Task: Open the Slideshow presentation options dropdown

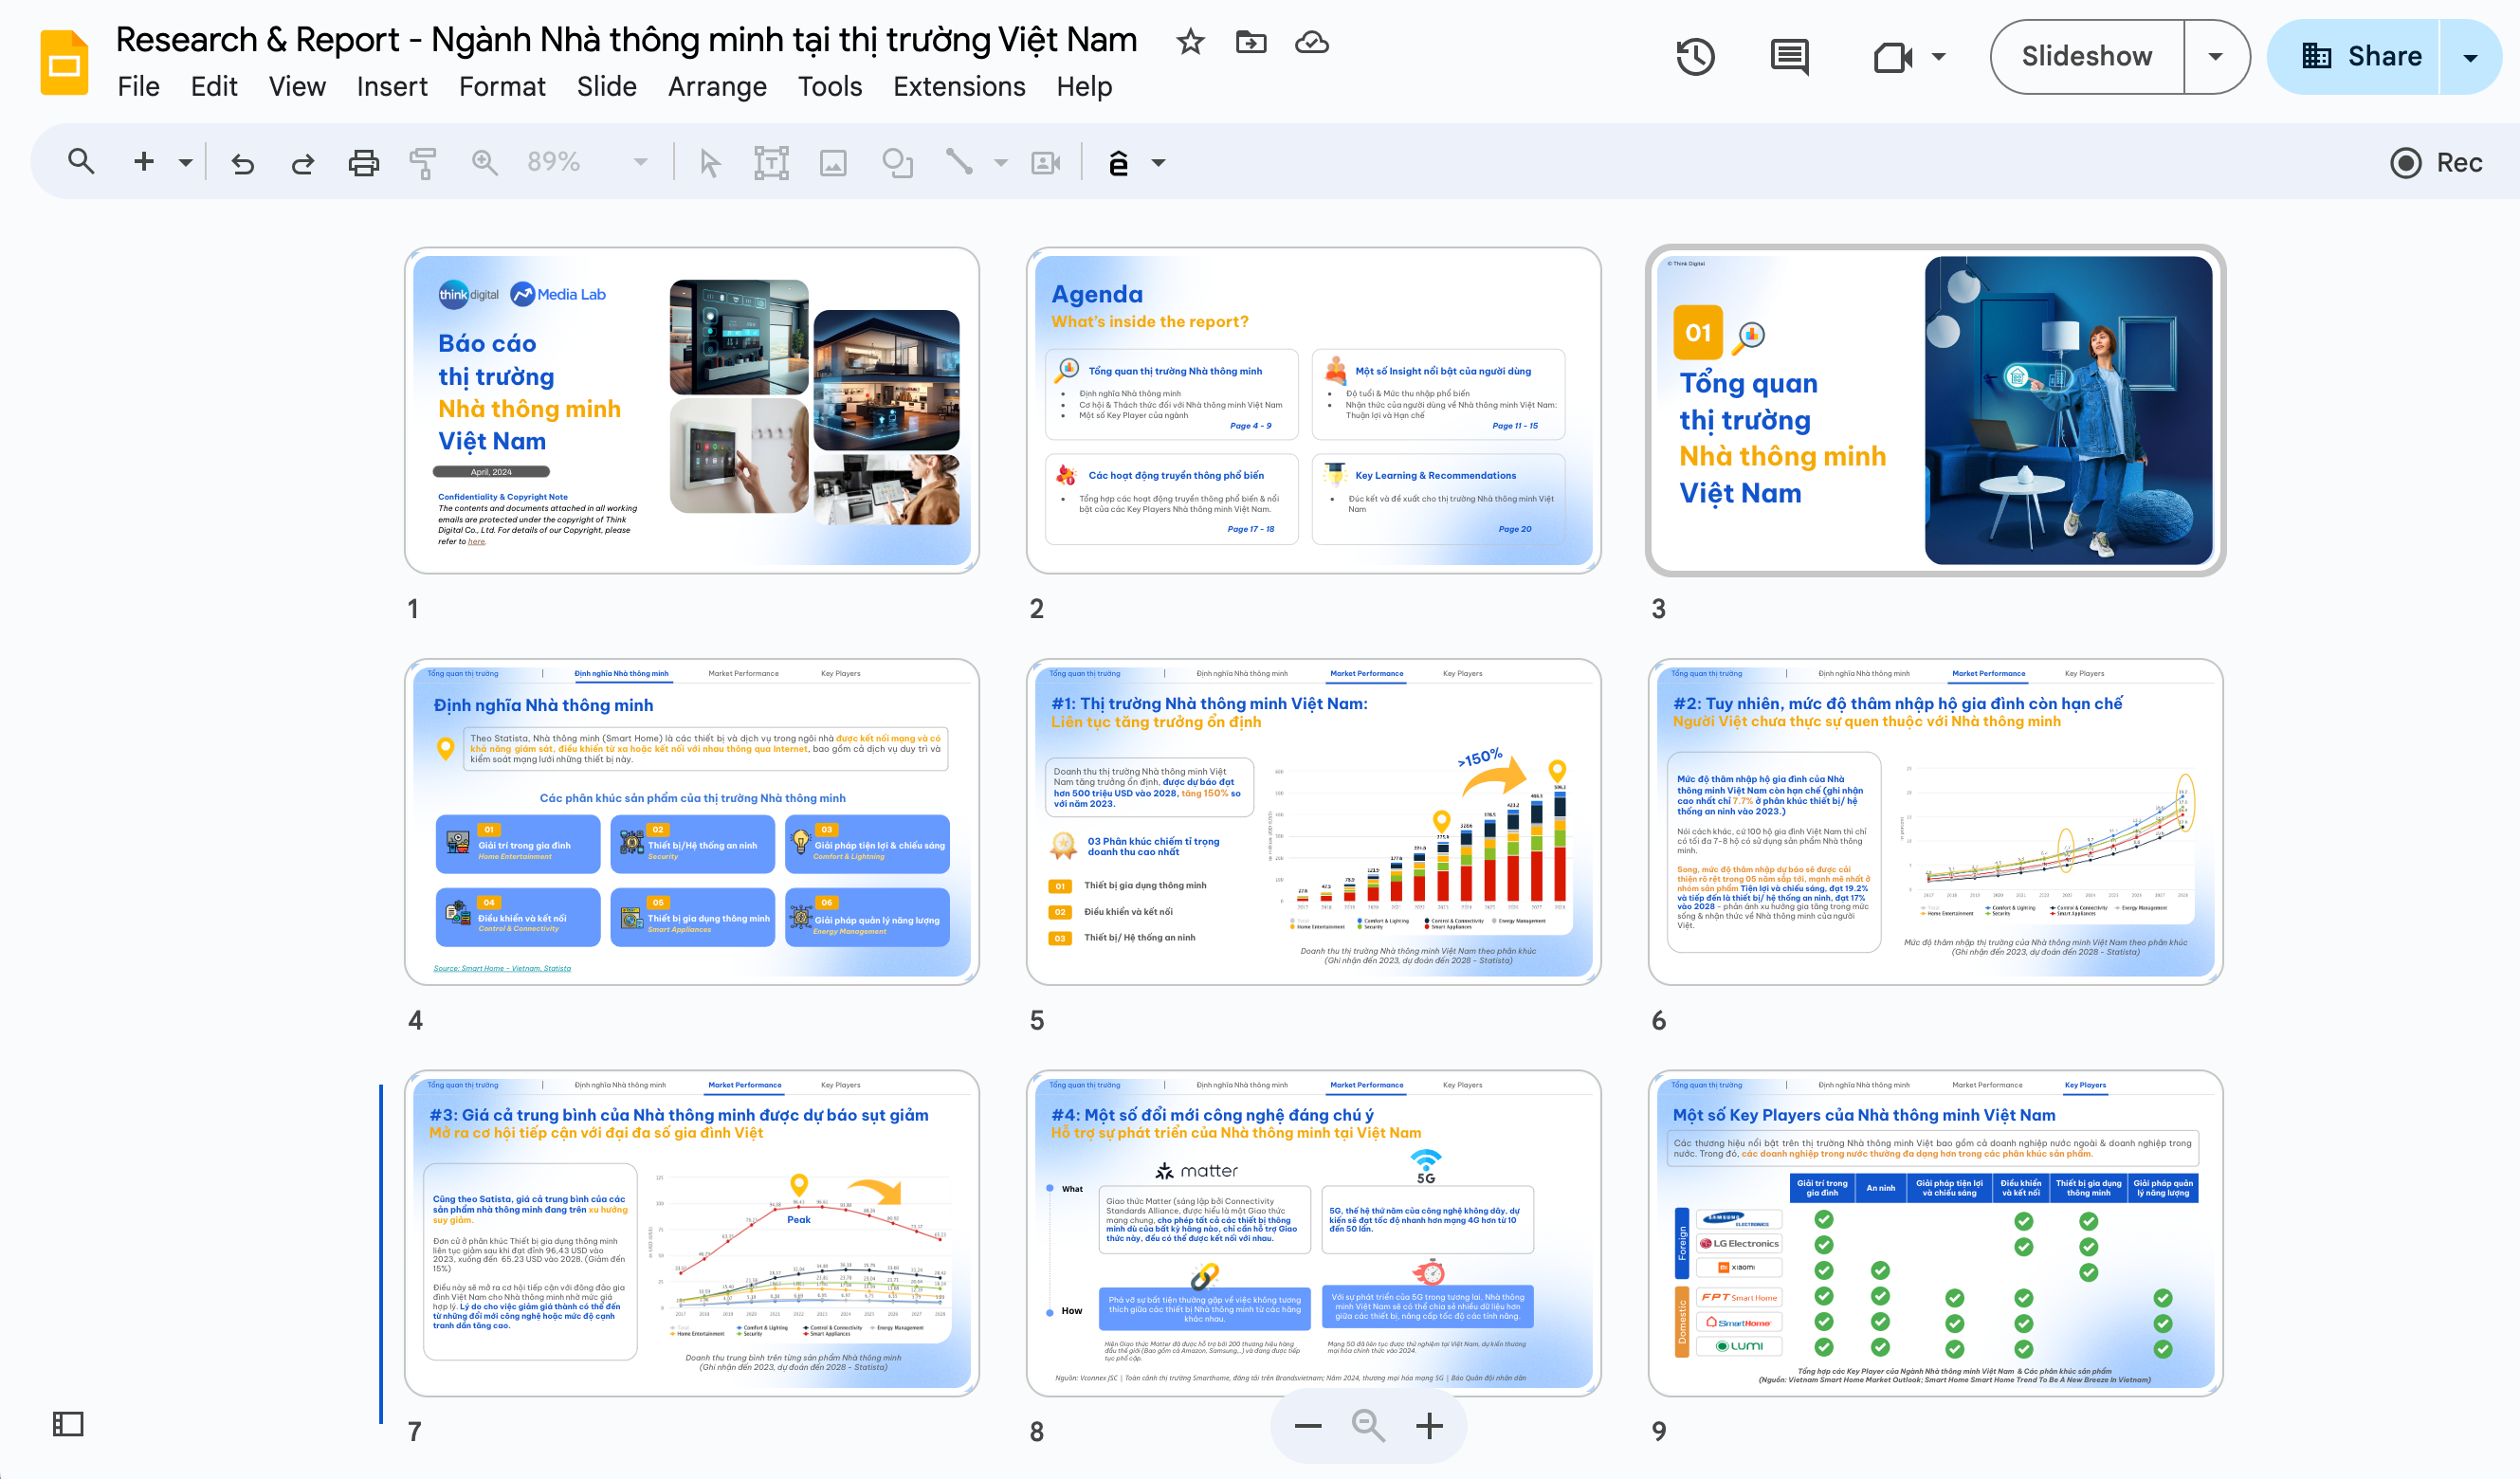Action: [2216, 57]
